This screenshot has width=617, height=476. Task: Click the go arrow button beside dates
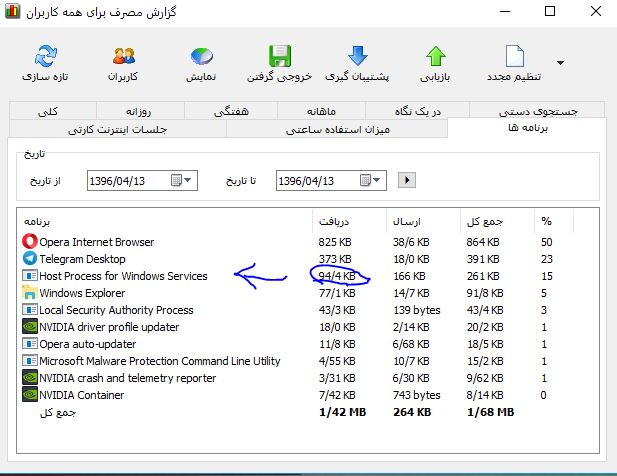[x=407, y=180]
